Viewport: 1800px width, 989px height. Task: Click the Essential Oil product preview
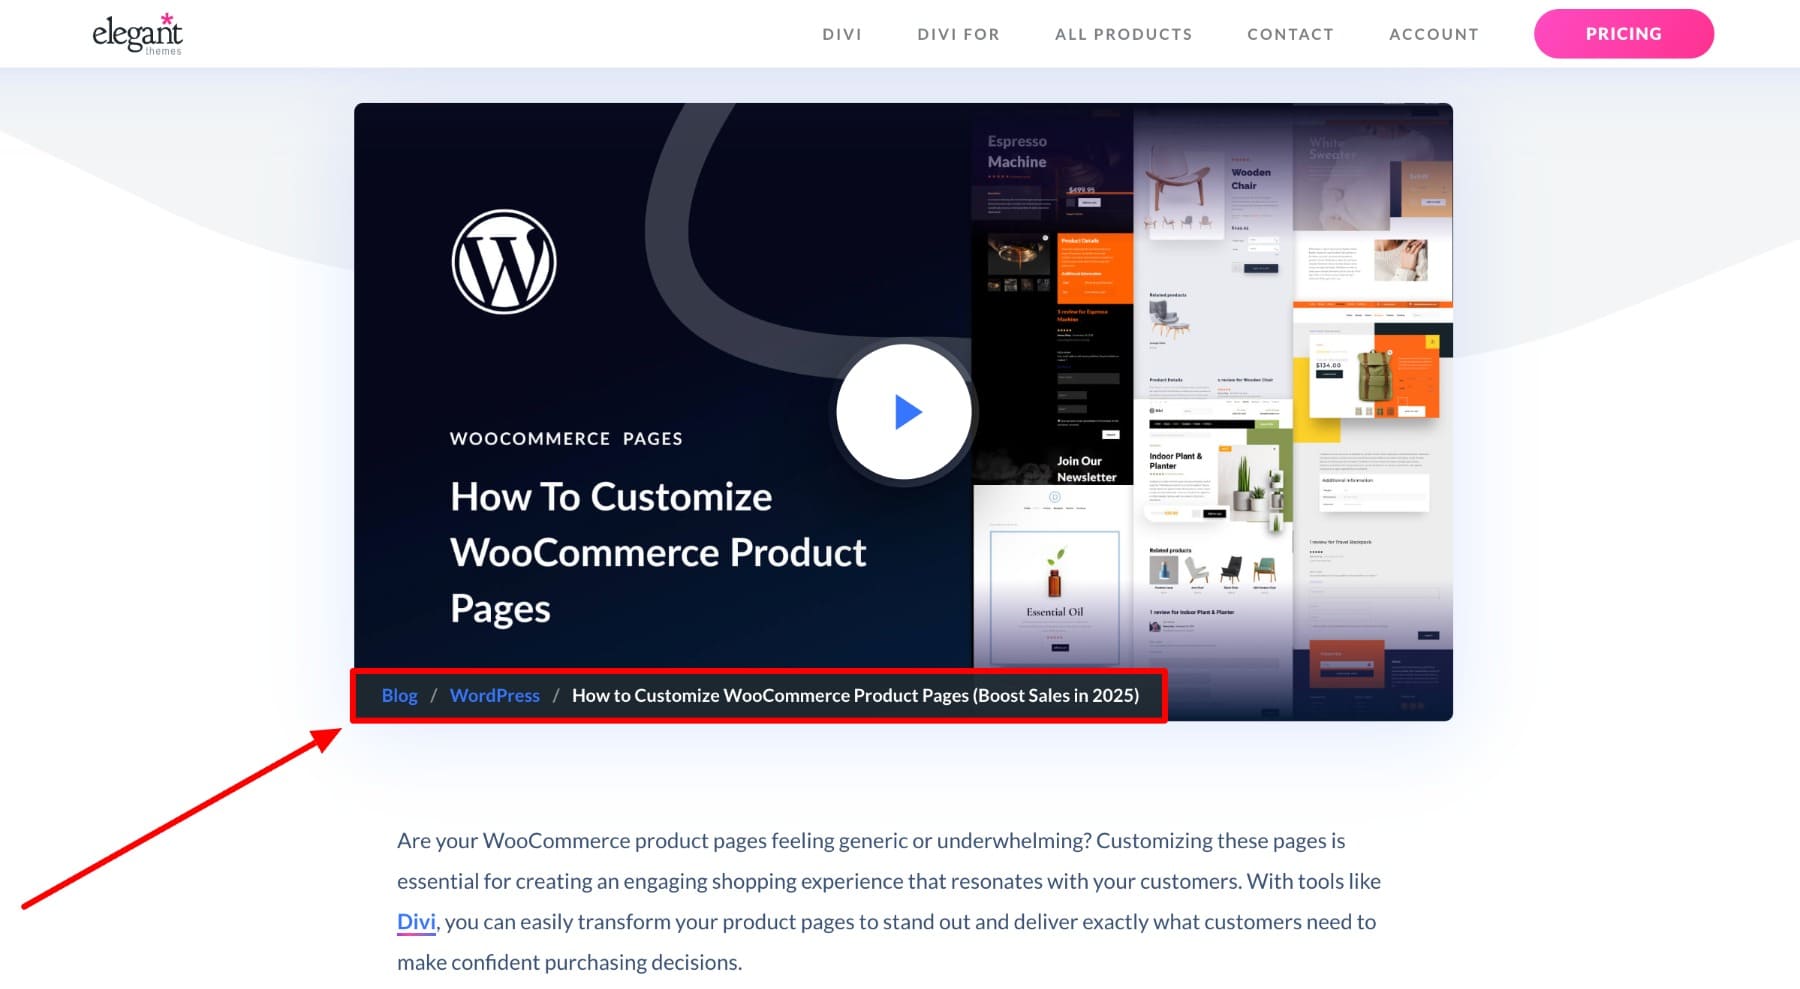(x=1054, y=597)
